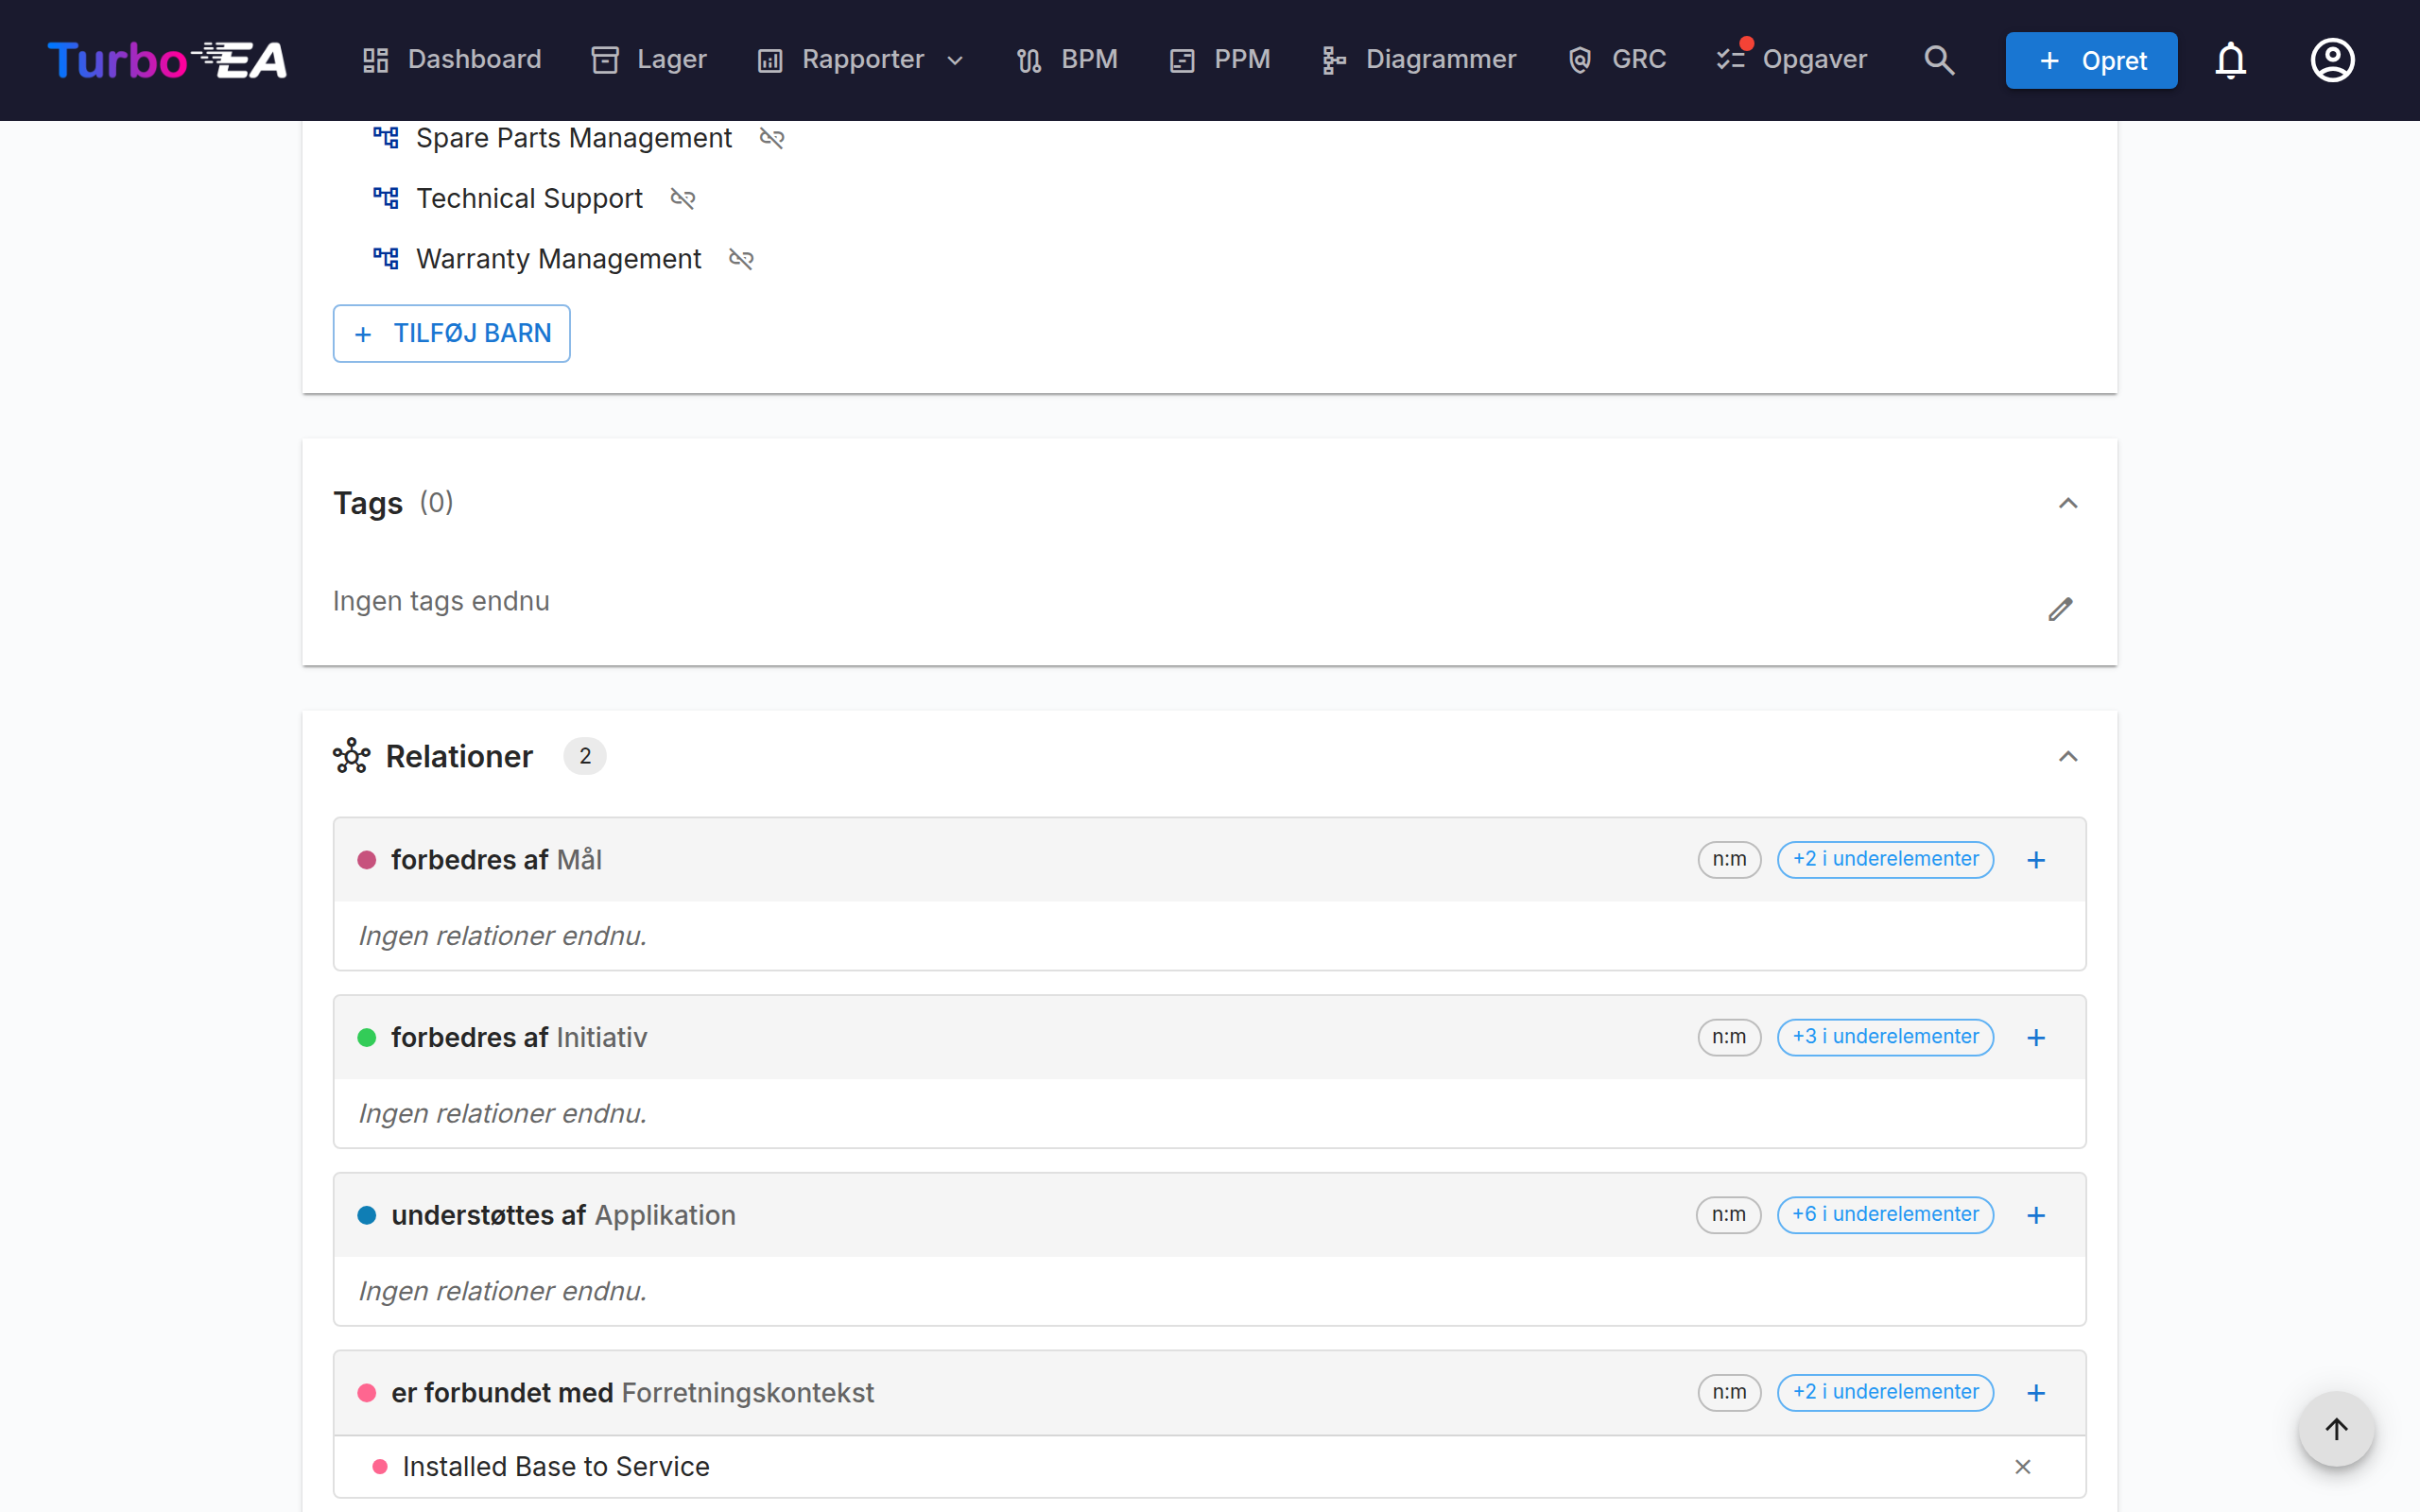This screenshot has width=2420, height=1512.
Task: Collapse the Tags section
Action: point(2068,503)
